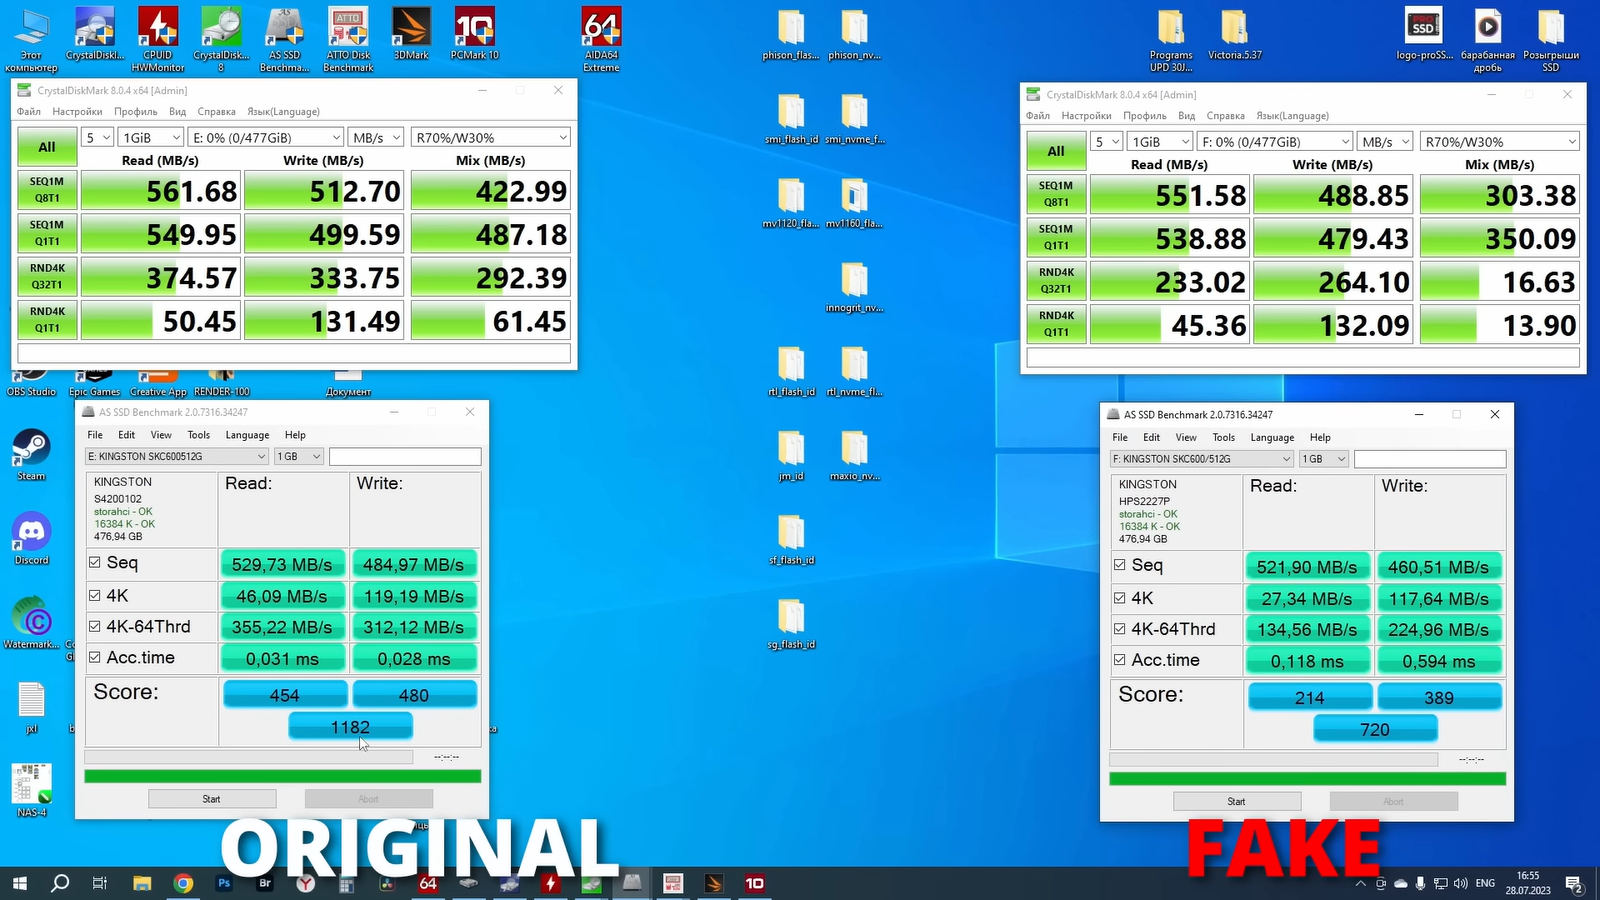Open the AIDA64 Extreme desktop icon
The image size is (1600, 900).
(x=601, y=30)
